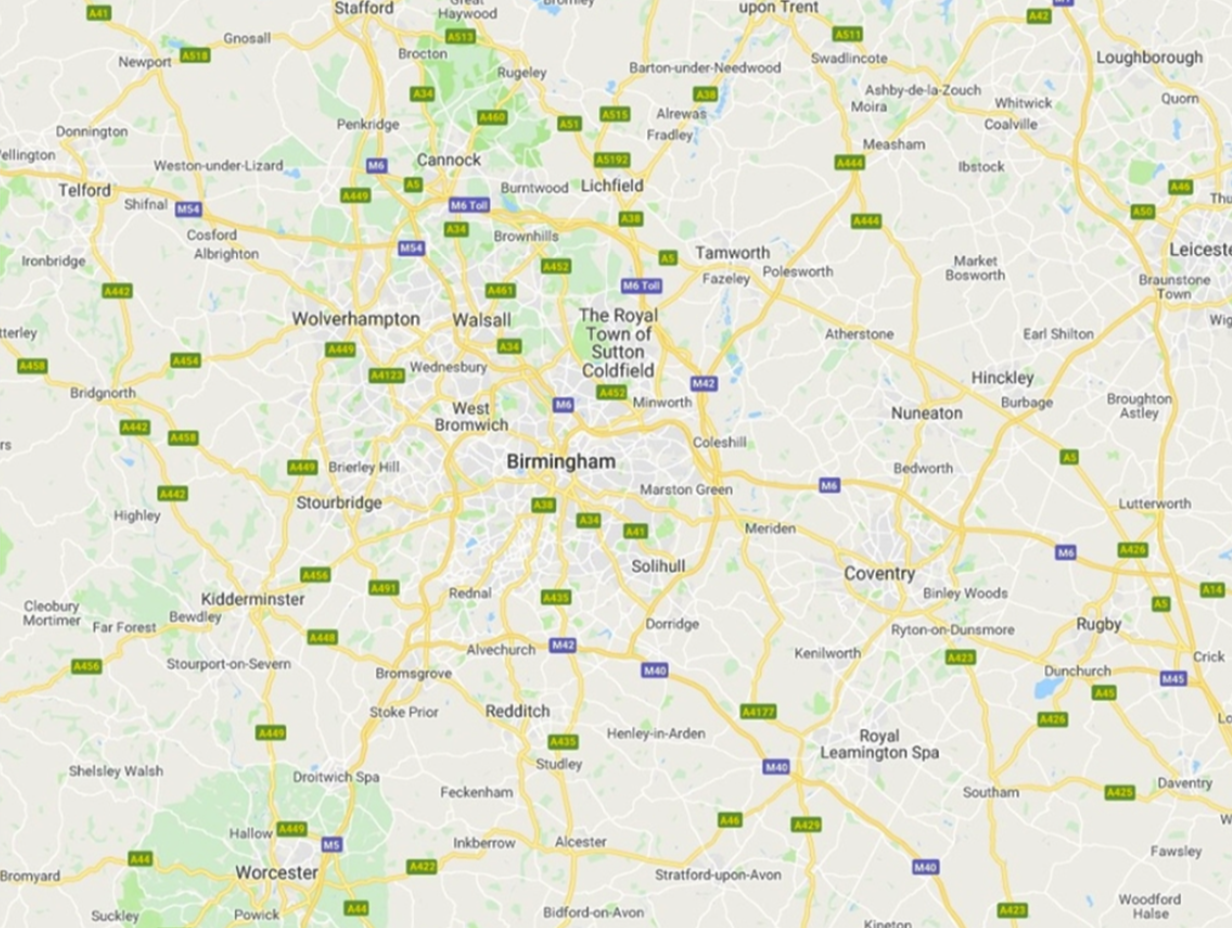Click the M5 shield north of Worcester
This screenshot has height=928, width=1232.
click(332, 845)
